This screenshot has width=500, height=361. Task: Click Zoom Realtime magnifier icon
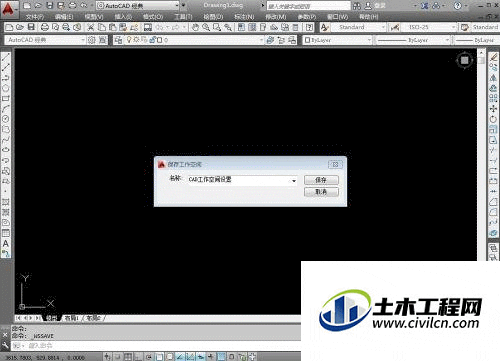click(x=206, y=27)
